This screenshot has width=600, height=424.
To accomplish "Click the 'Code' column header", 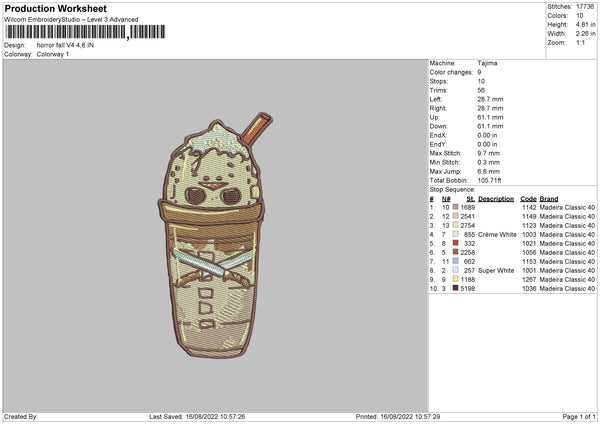I will pyautogui.click(x=528, y=199).
